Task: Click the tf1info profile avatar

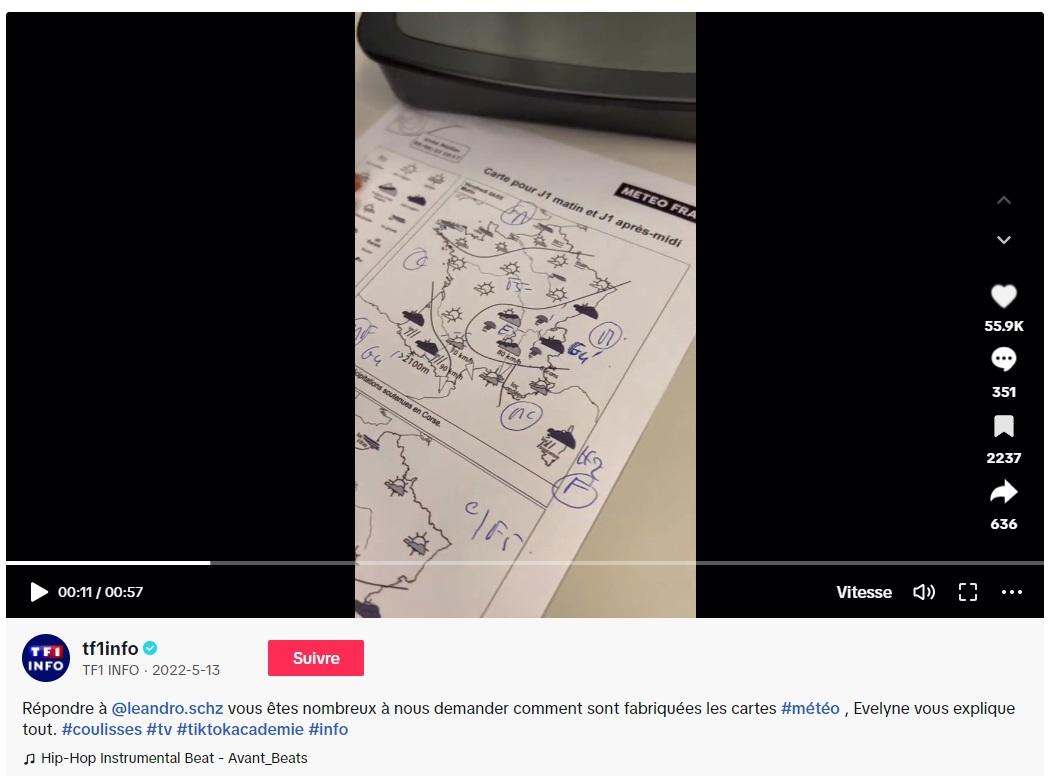Action: coord(46,658)
